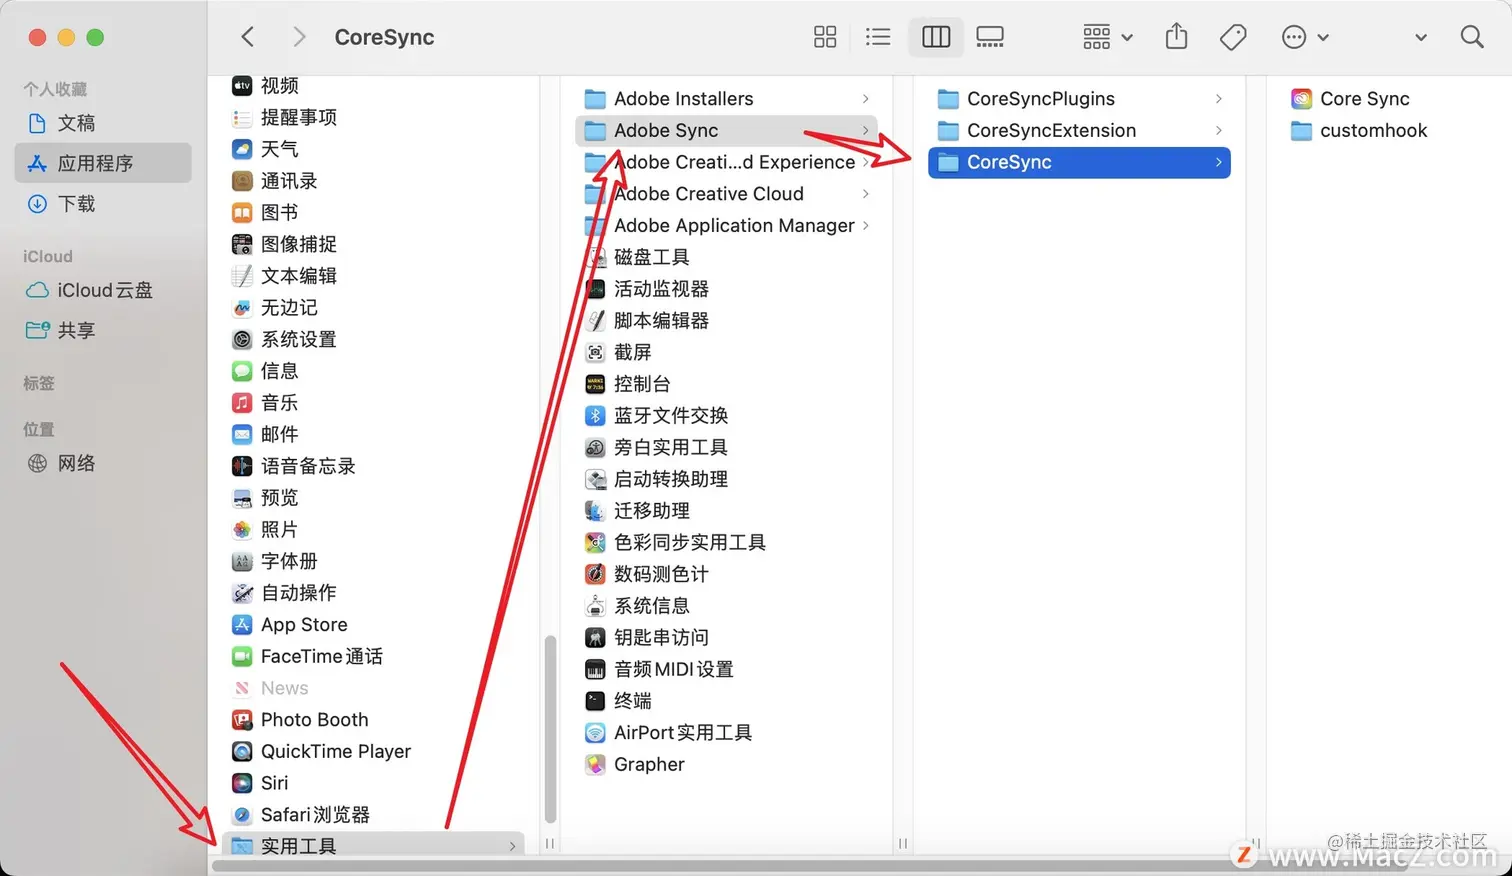Viewport: 1512px width, 876px height.
Task: Select the highlighted CoreSync folder
Action: 1079,163
